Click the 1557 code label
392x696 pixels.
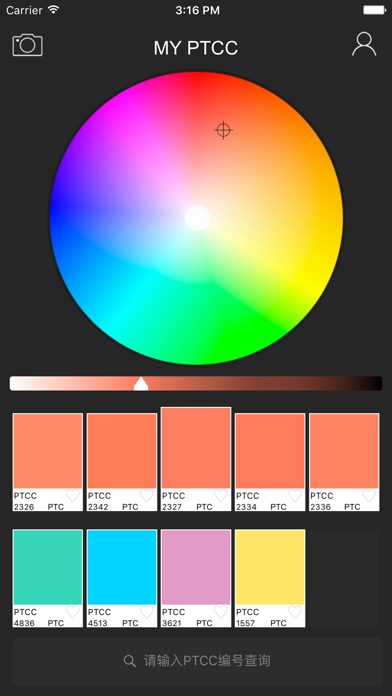(x=246, y=623)
